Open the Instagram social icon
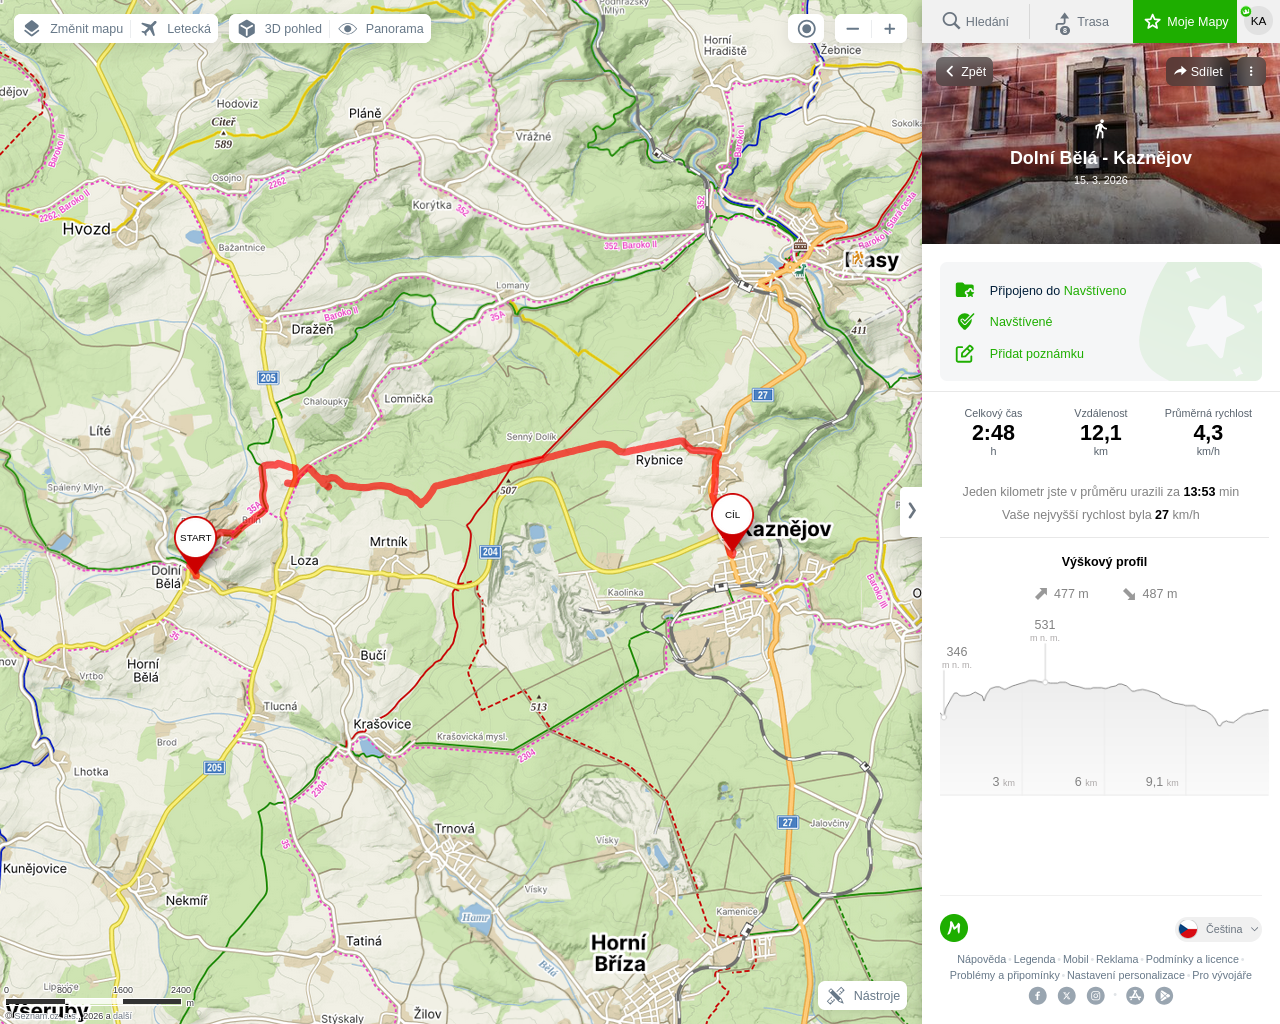 click(1096, 995)
